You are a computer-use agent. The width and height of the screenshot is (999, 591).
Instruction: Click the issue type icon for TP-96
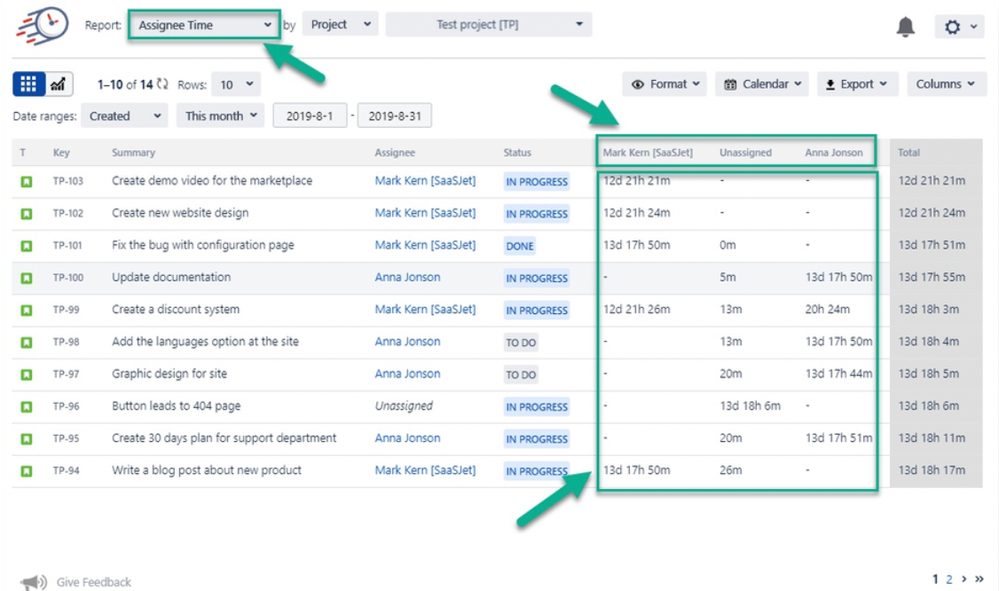(x=26, y=407)
